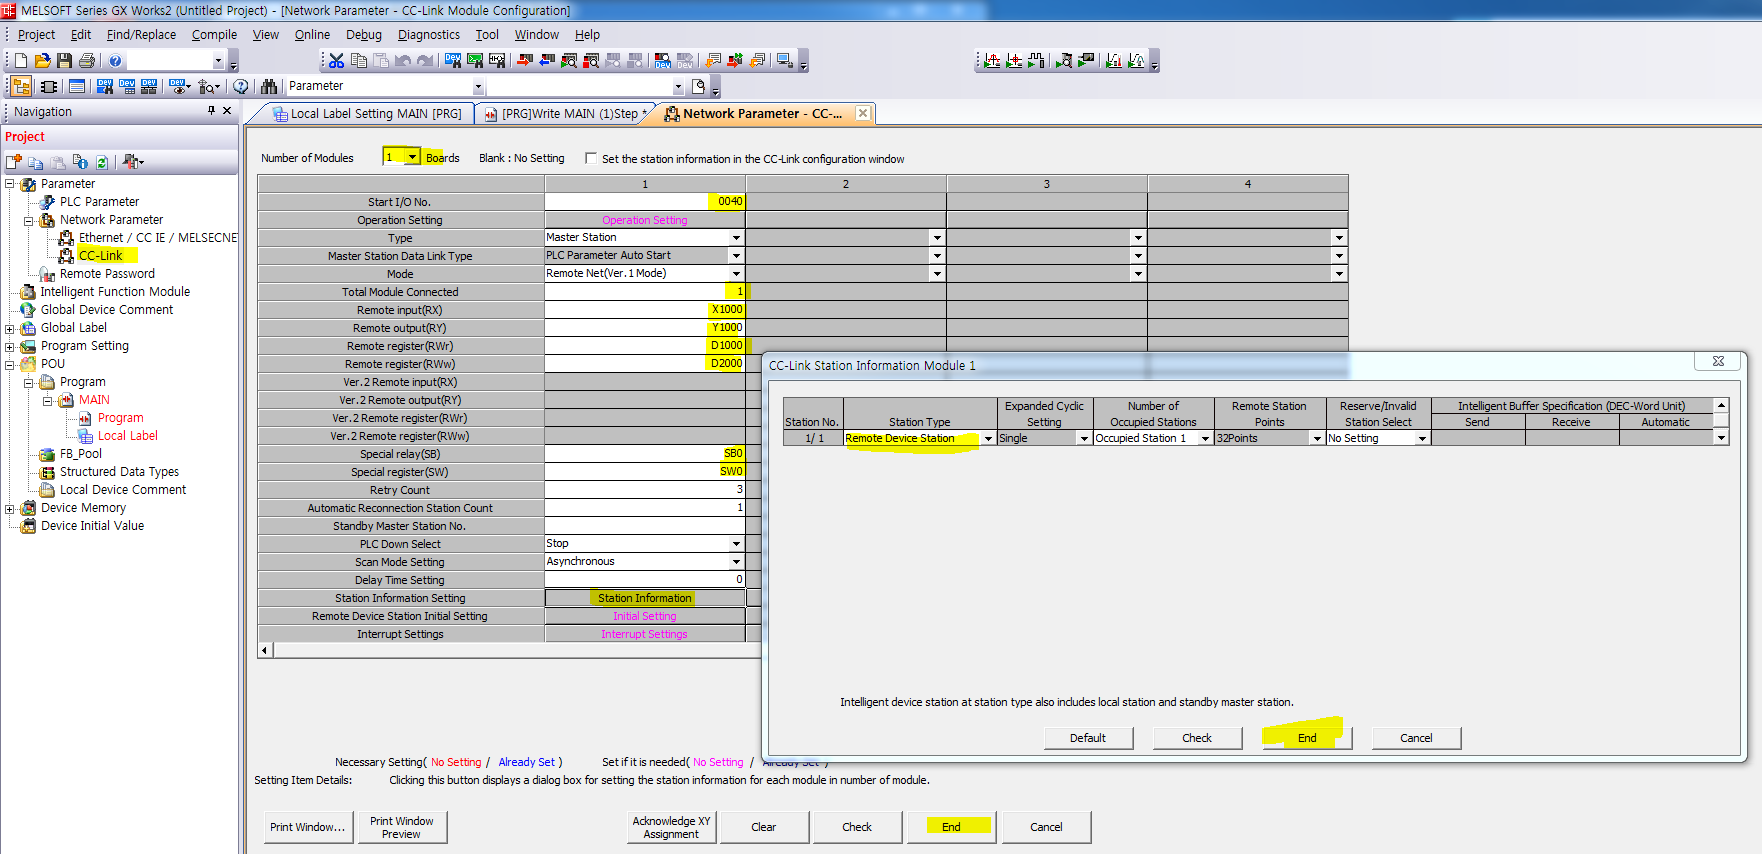Click the Print icon in toolbar
Screen dimensions: 1762x854
pyautogui.click(x=87, y=61)
